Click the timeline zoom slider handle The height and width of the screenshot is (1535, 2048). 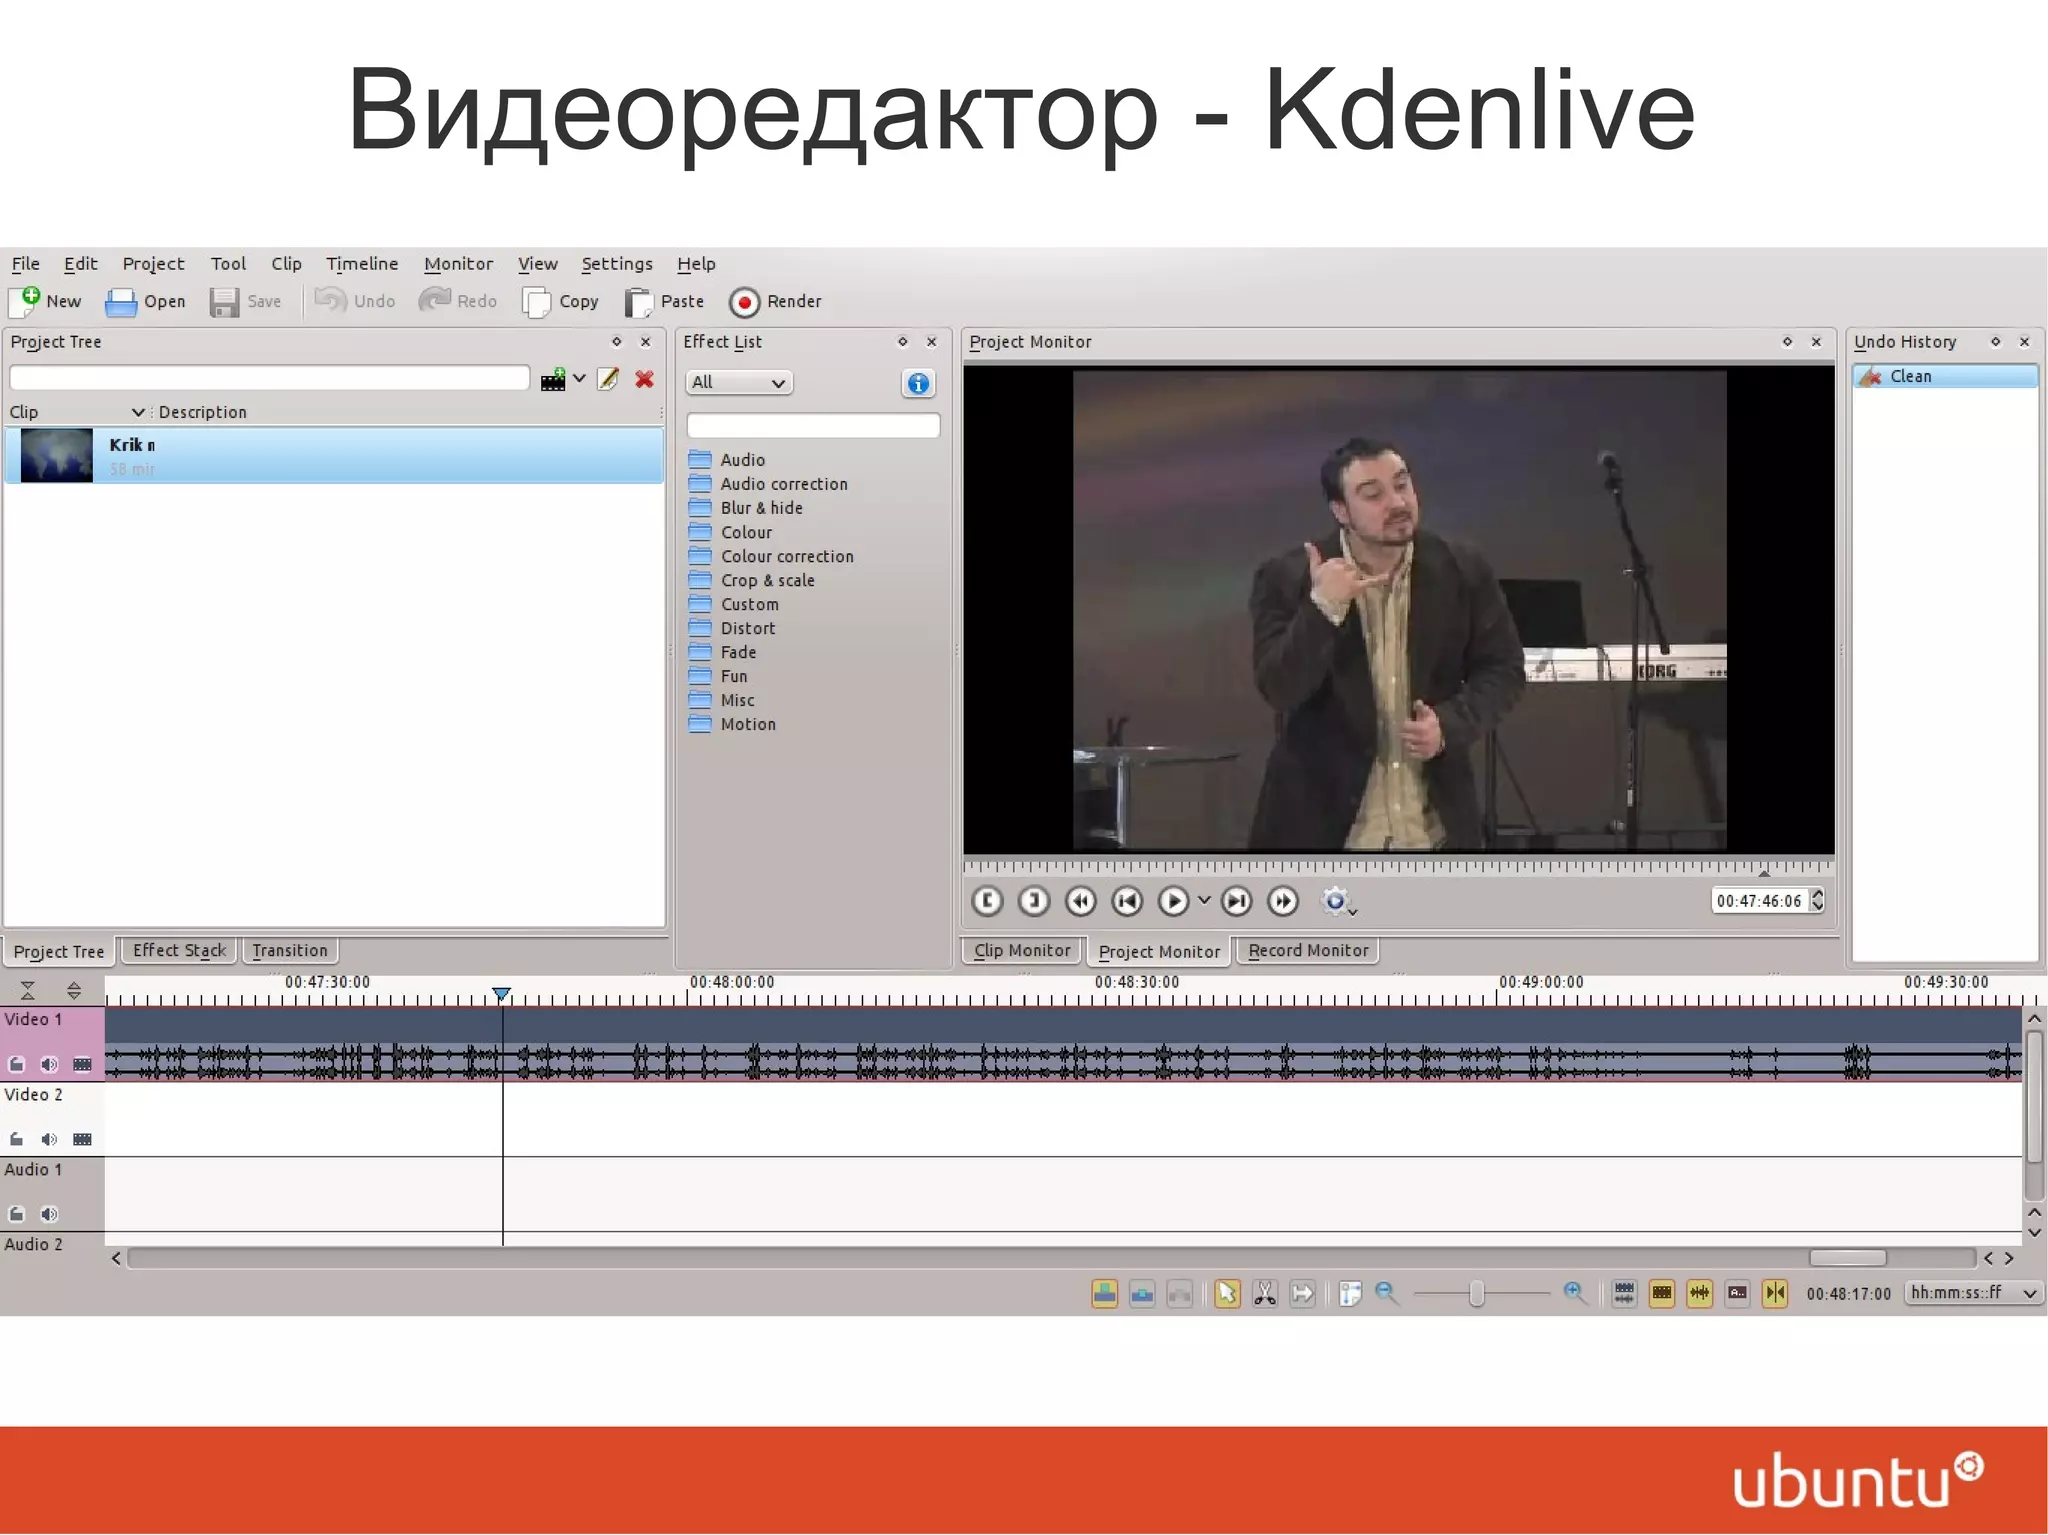click(1476, 1294)
